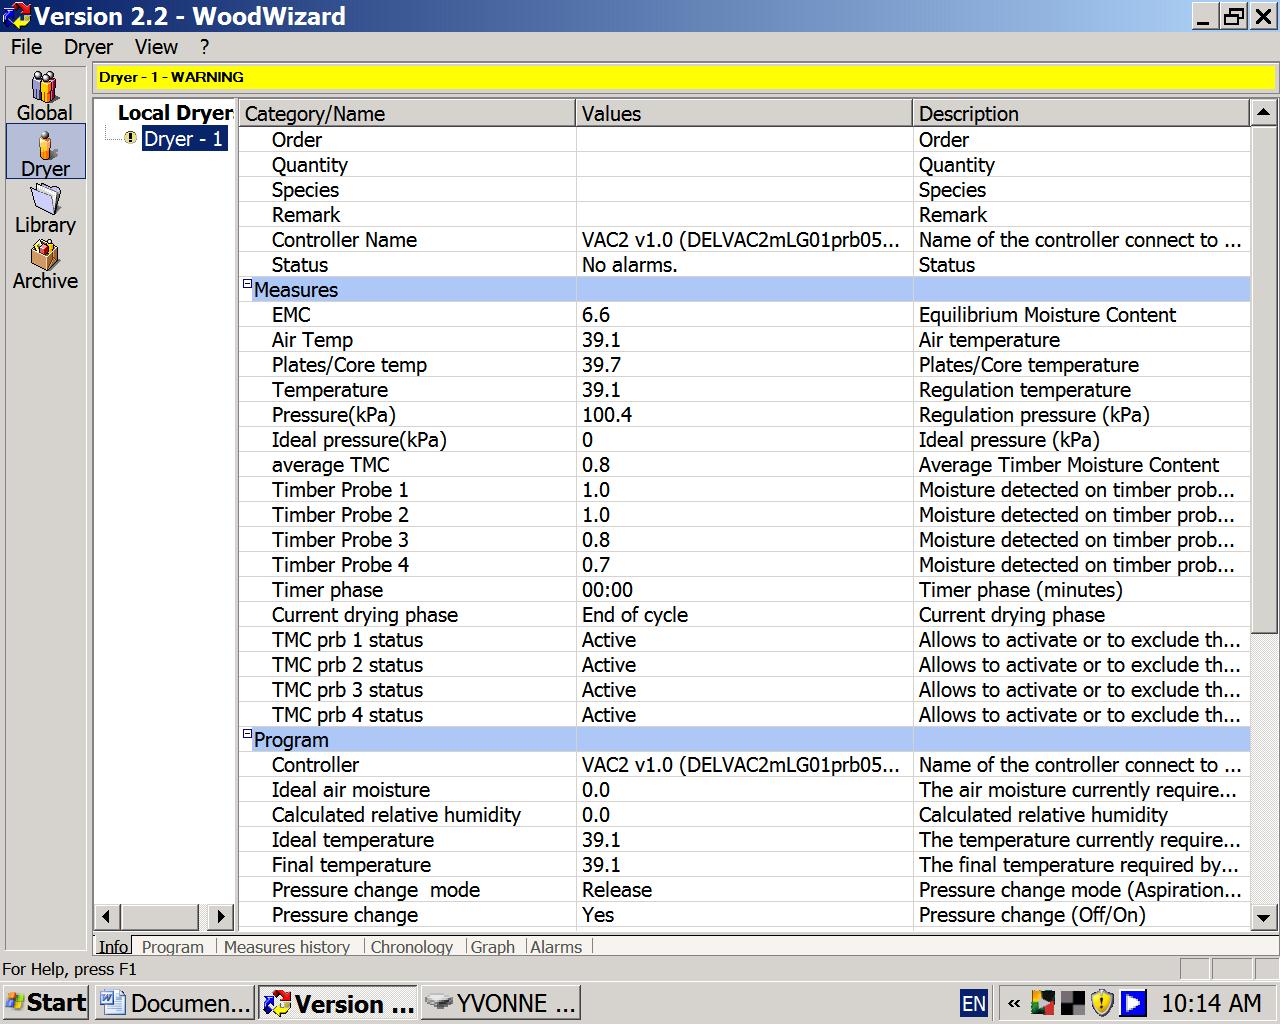Viewport: 1280px width, 1024px height.
Task: Select the Timer phase row
Action: click(744, 590)
